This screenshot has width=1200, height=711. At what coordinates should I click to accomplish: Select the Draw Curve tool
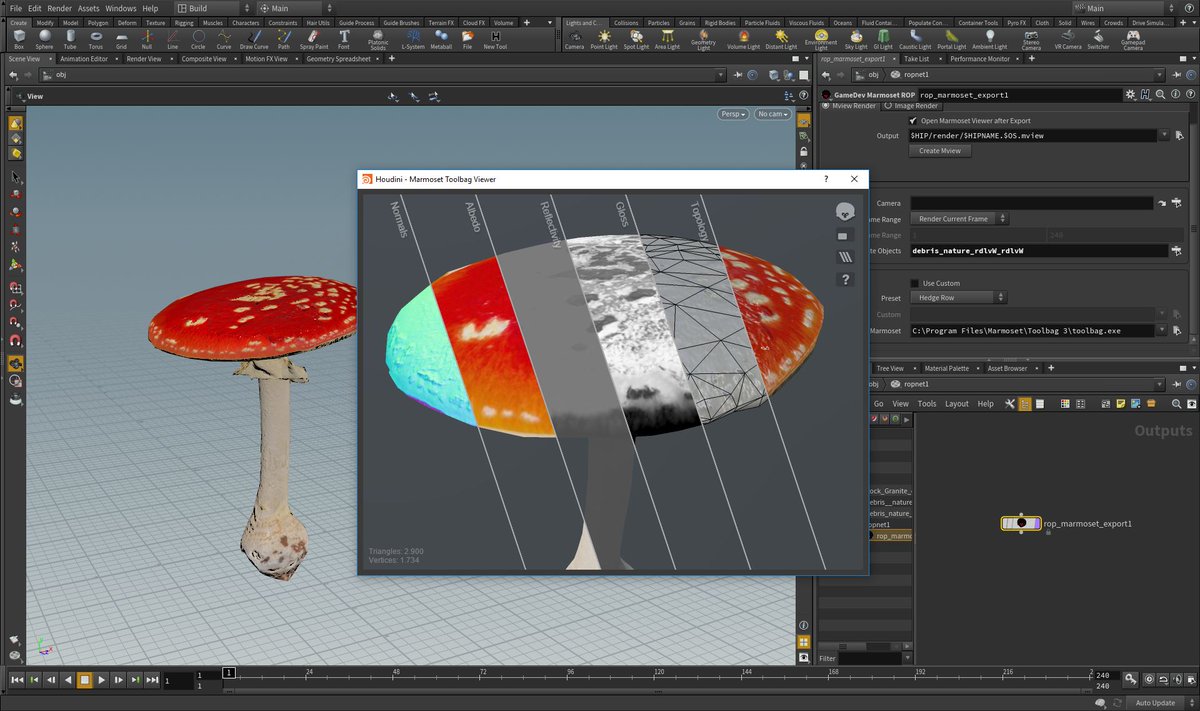(x=254, y=39)
